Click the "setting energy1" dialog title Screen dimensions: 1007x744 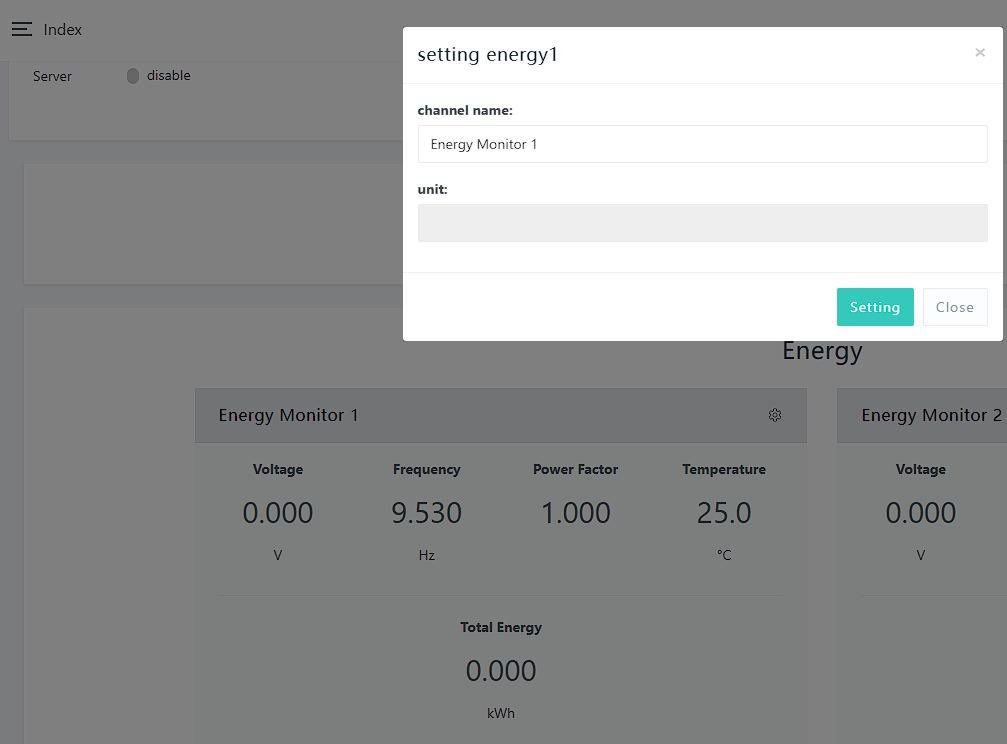(487, 55)
